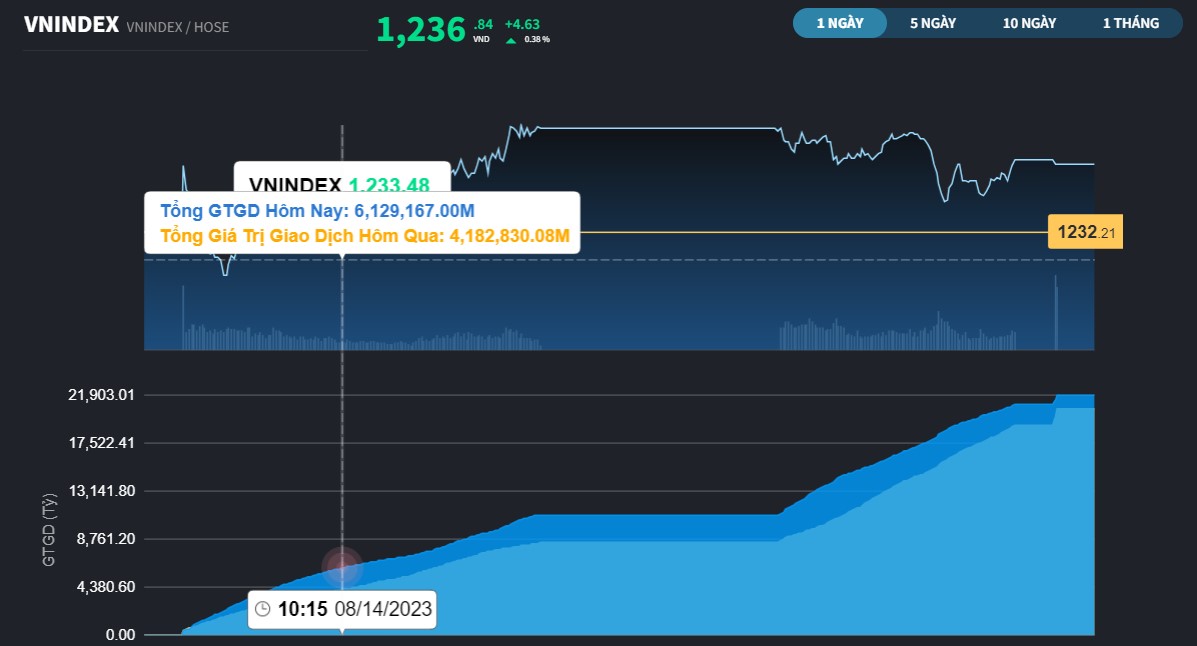Viewport: 1197px width, 646px height.
Task: Click the VNINDEX 1,233.48 tooltip header
Action: (341, 184)
